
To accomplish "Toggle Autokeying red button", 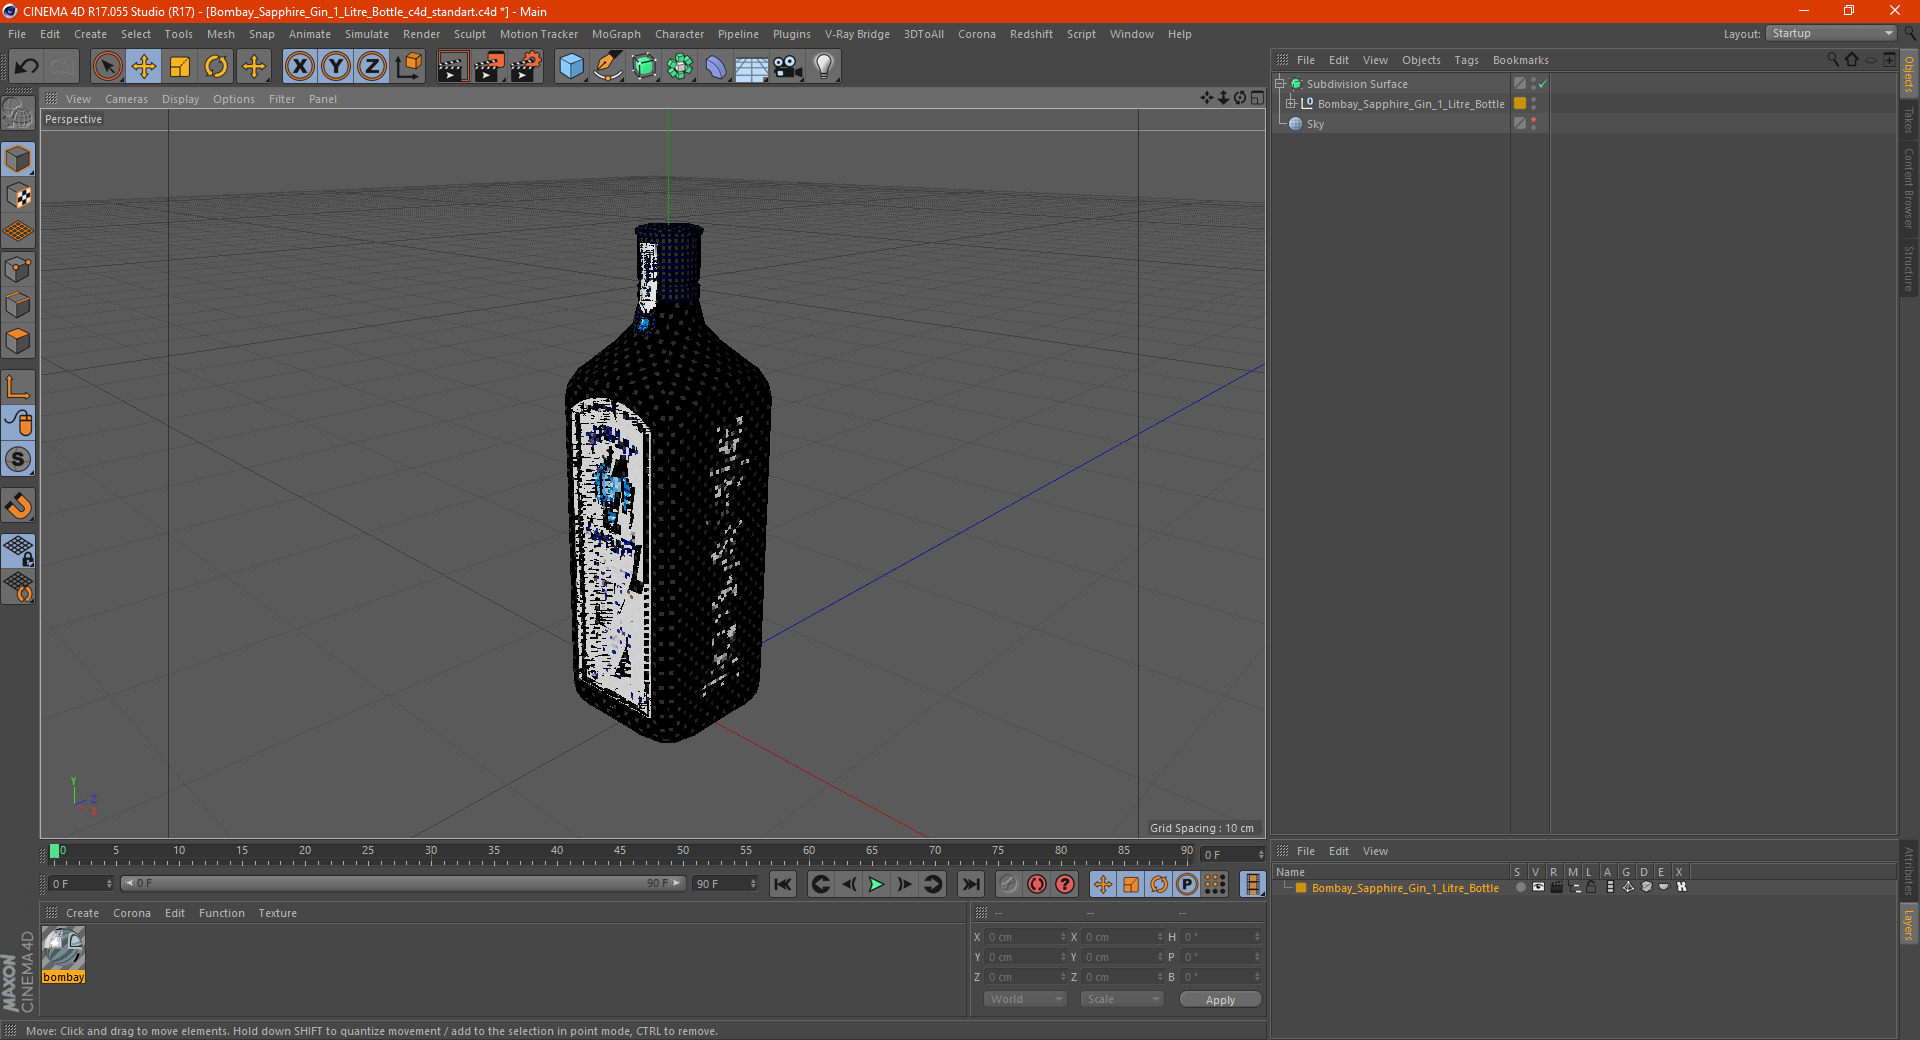I will click(1037, 884).
